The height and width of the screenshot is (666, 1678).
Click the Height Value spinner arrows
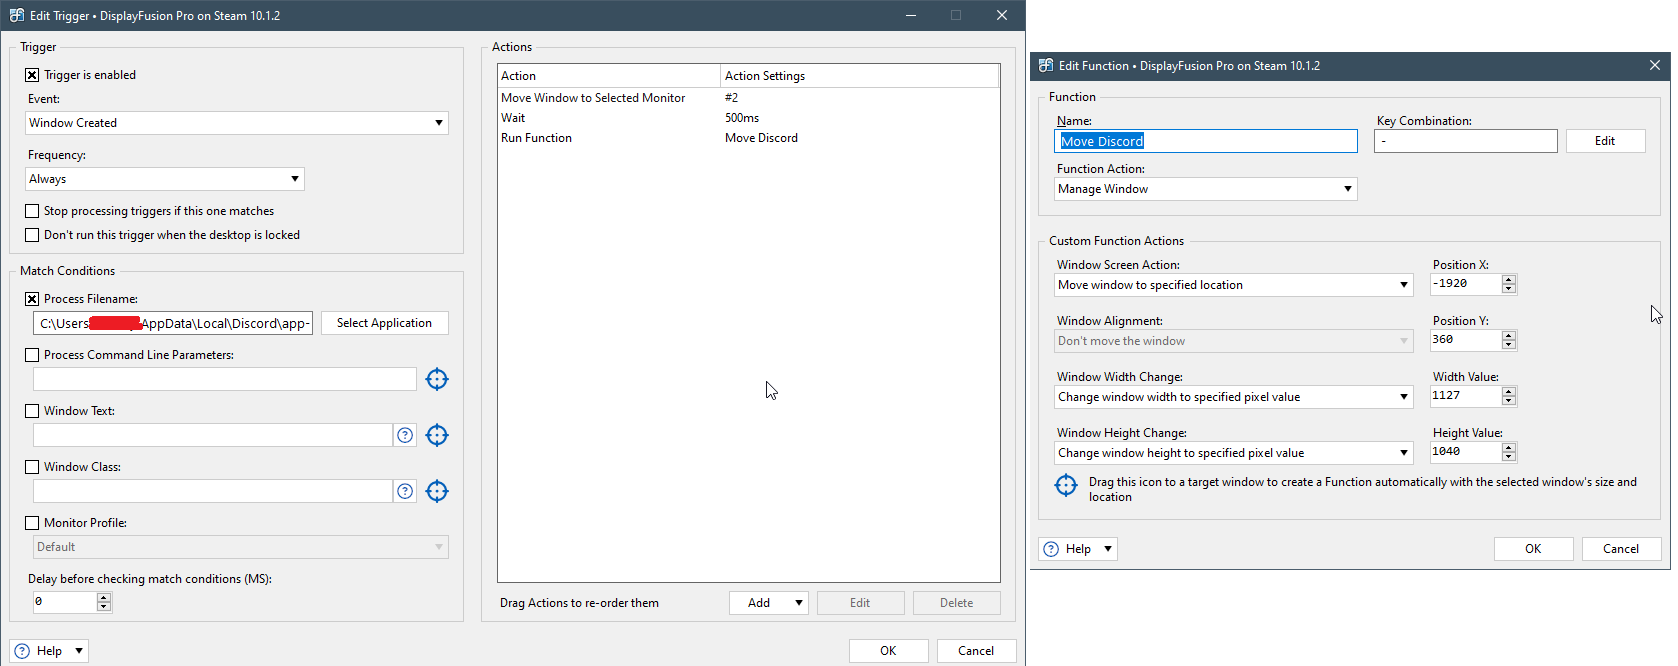tap(1509, 452)
